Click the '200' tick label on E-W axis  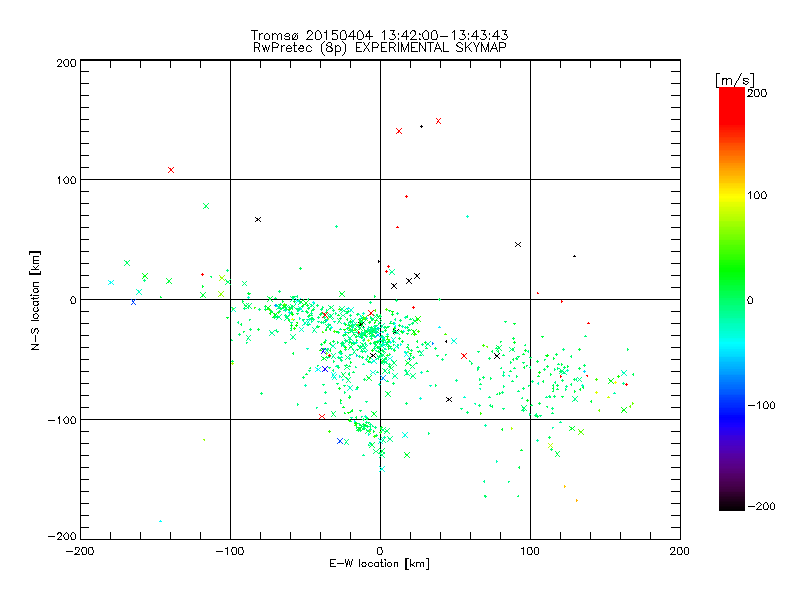click(680, 551)
